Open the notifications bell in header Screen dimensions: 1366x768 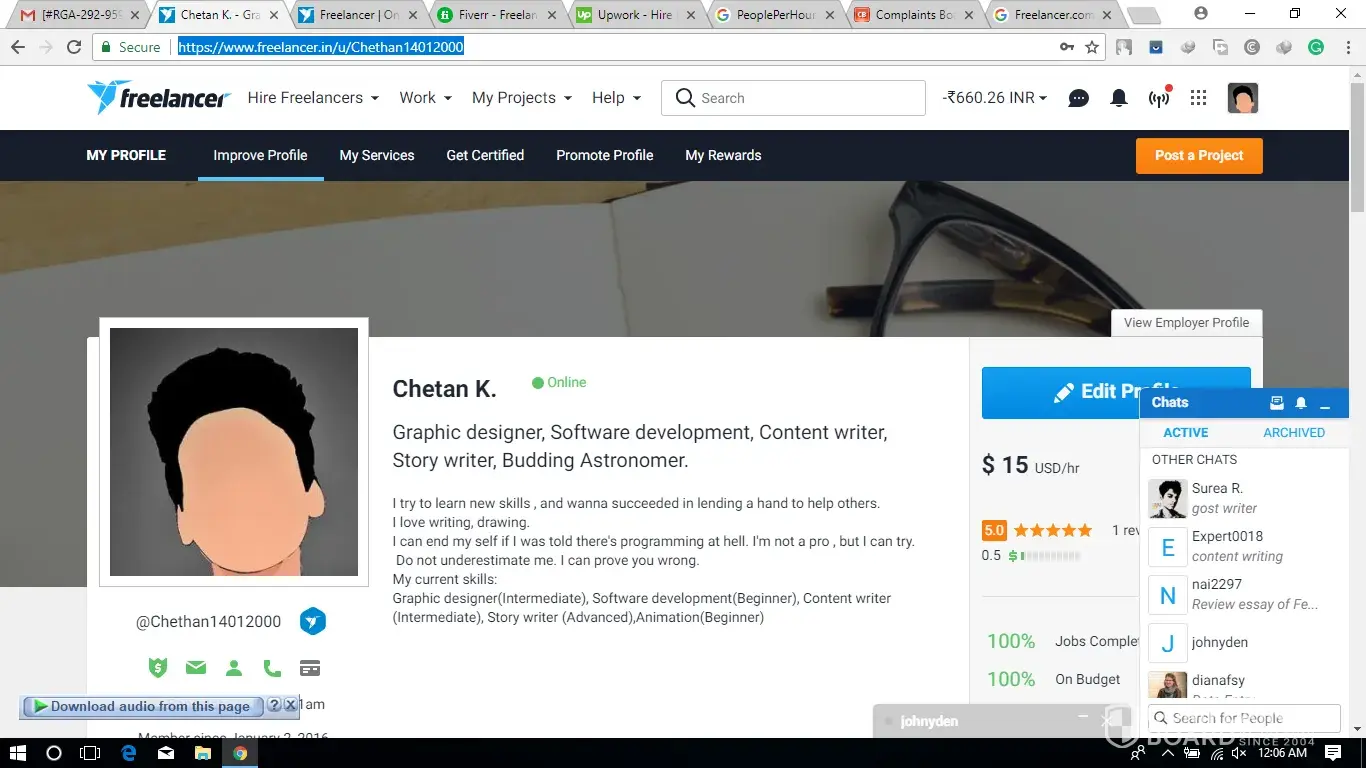pyautogui.click(x=1119, y=98)
